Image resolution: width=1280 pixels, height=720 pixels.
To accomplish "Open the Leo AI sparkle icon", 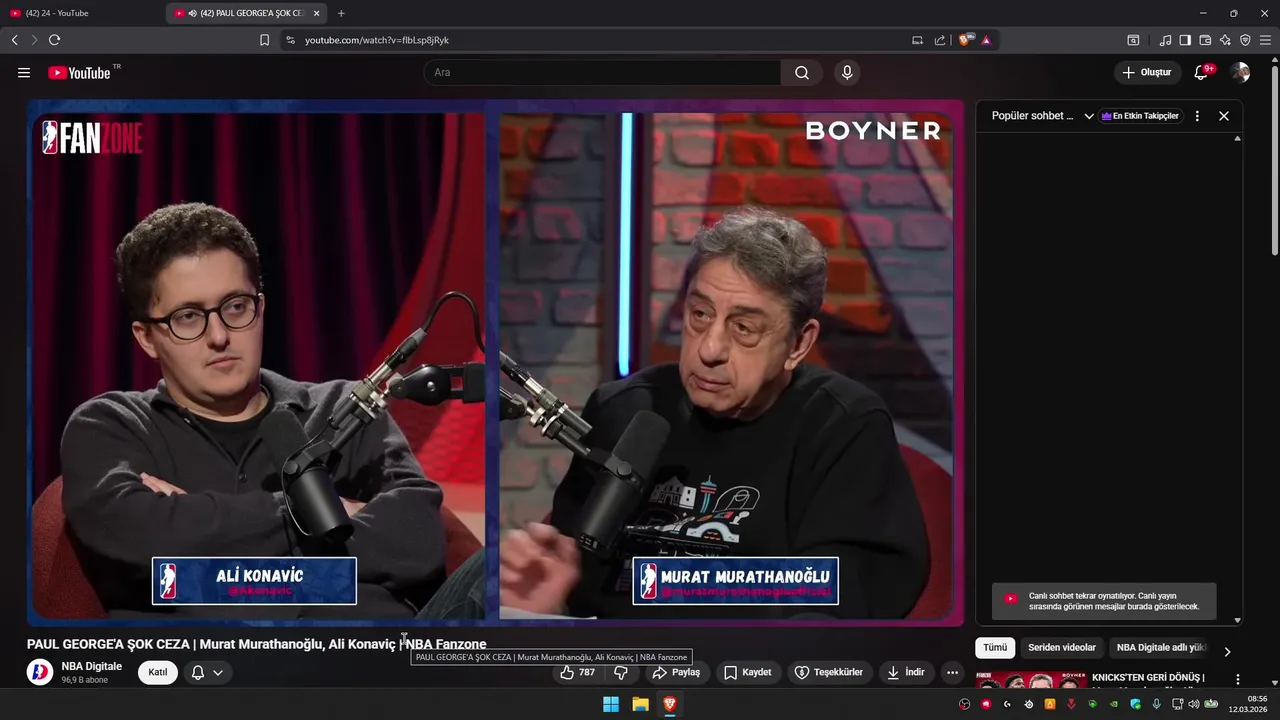I will click(x=1225, y=40).
